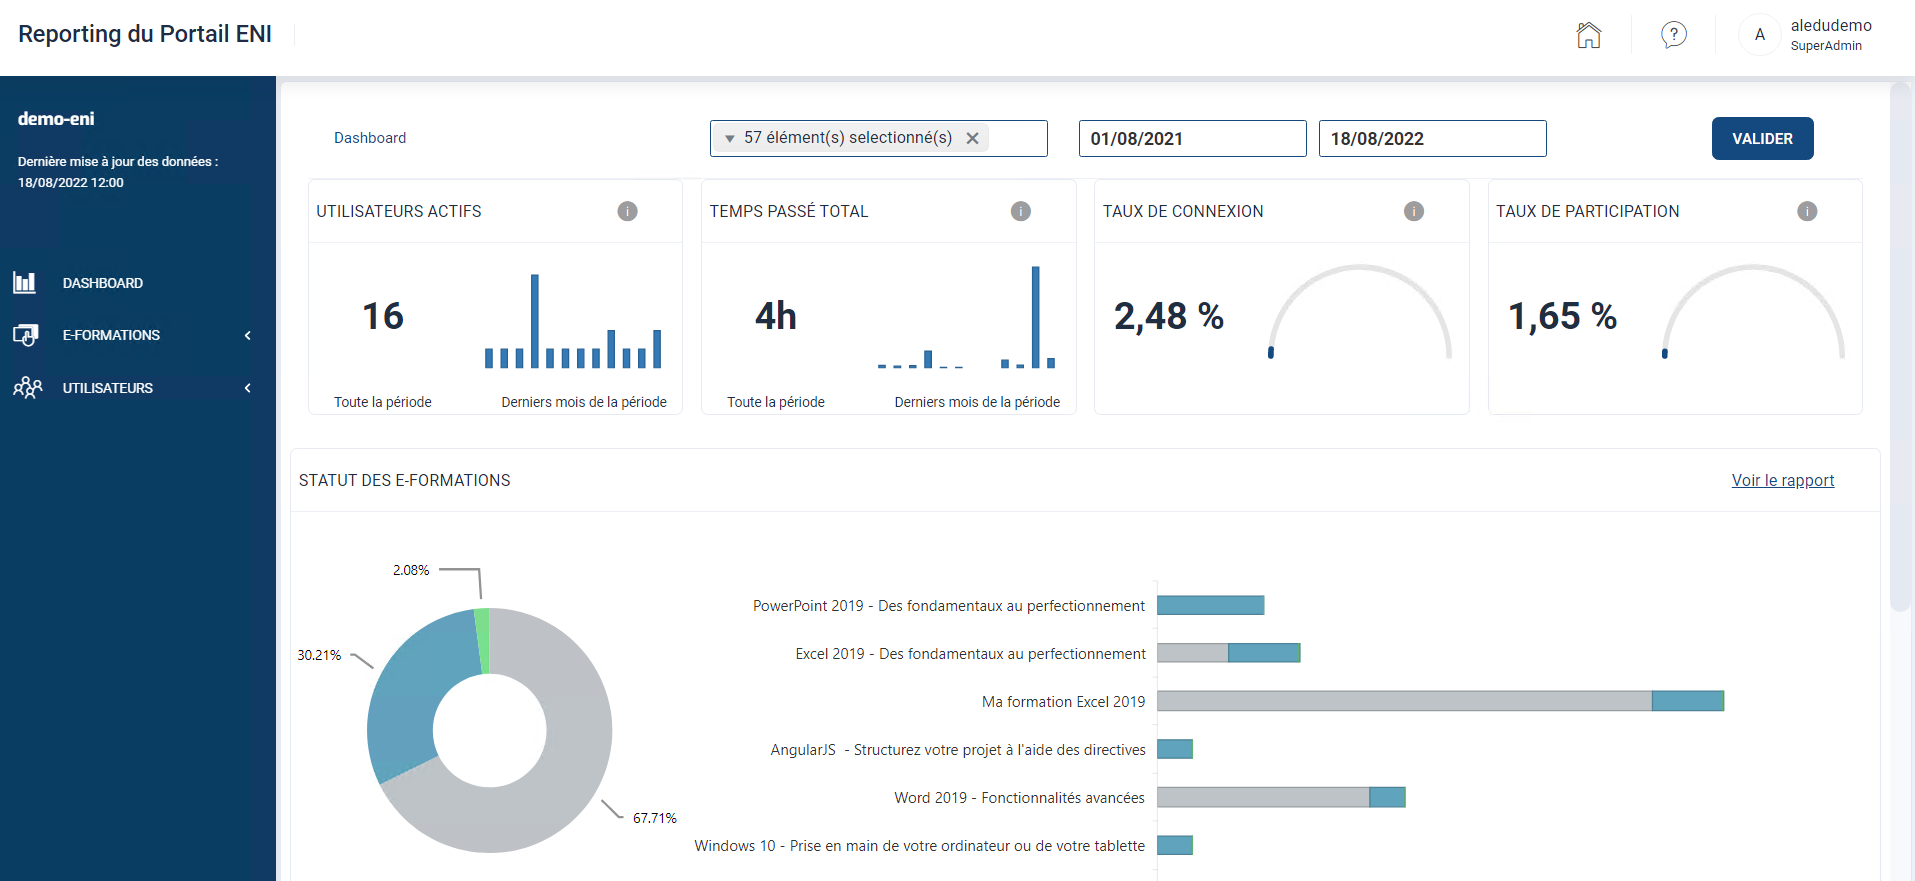Click the Dashboard breadcrumb link
This screenshot has width=1915, height=881.
click(370, 138)
